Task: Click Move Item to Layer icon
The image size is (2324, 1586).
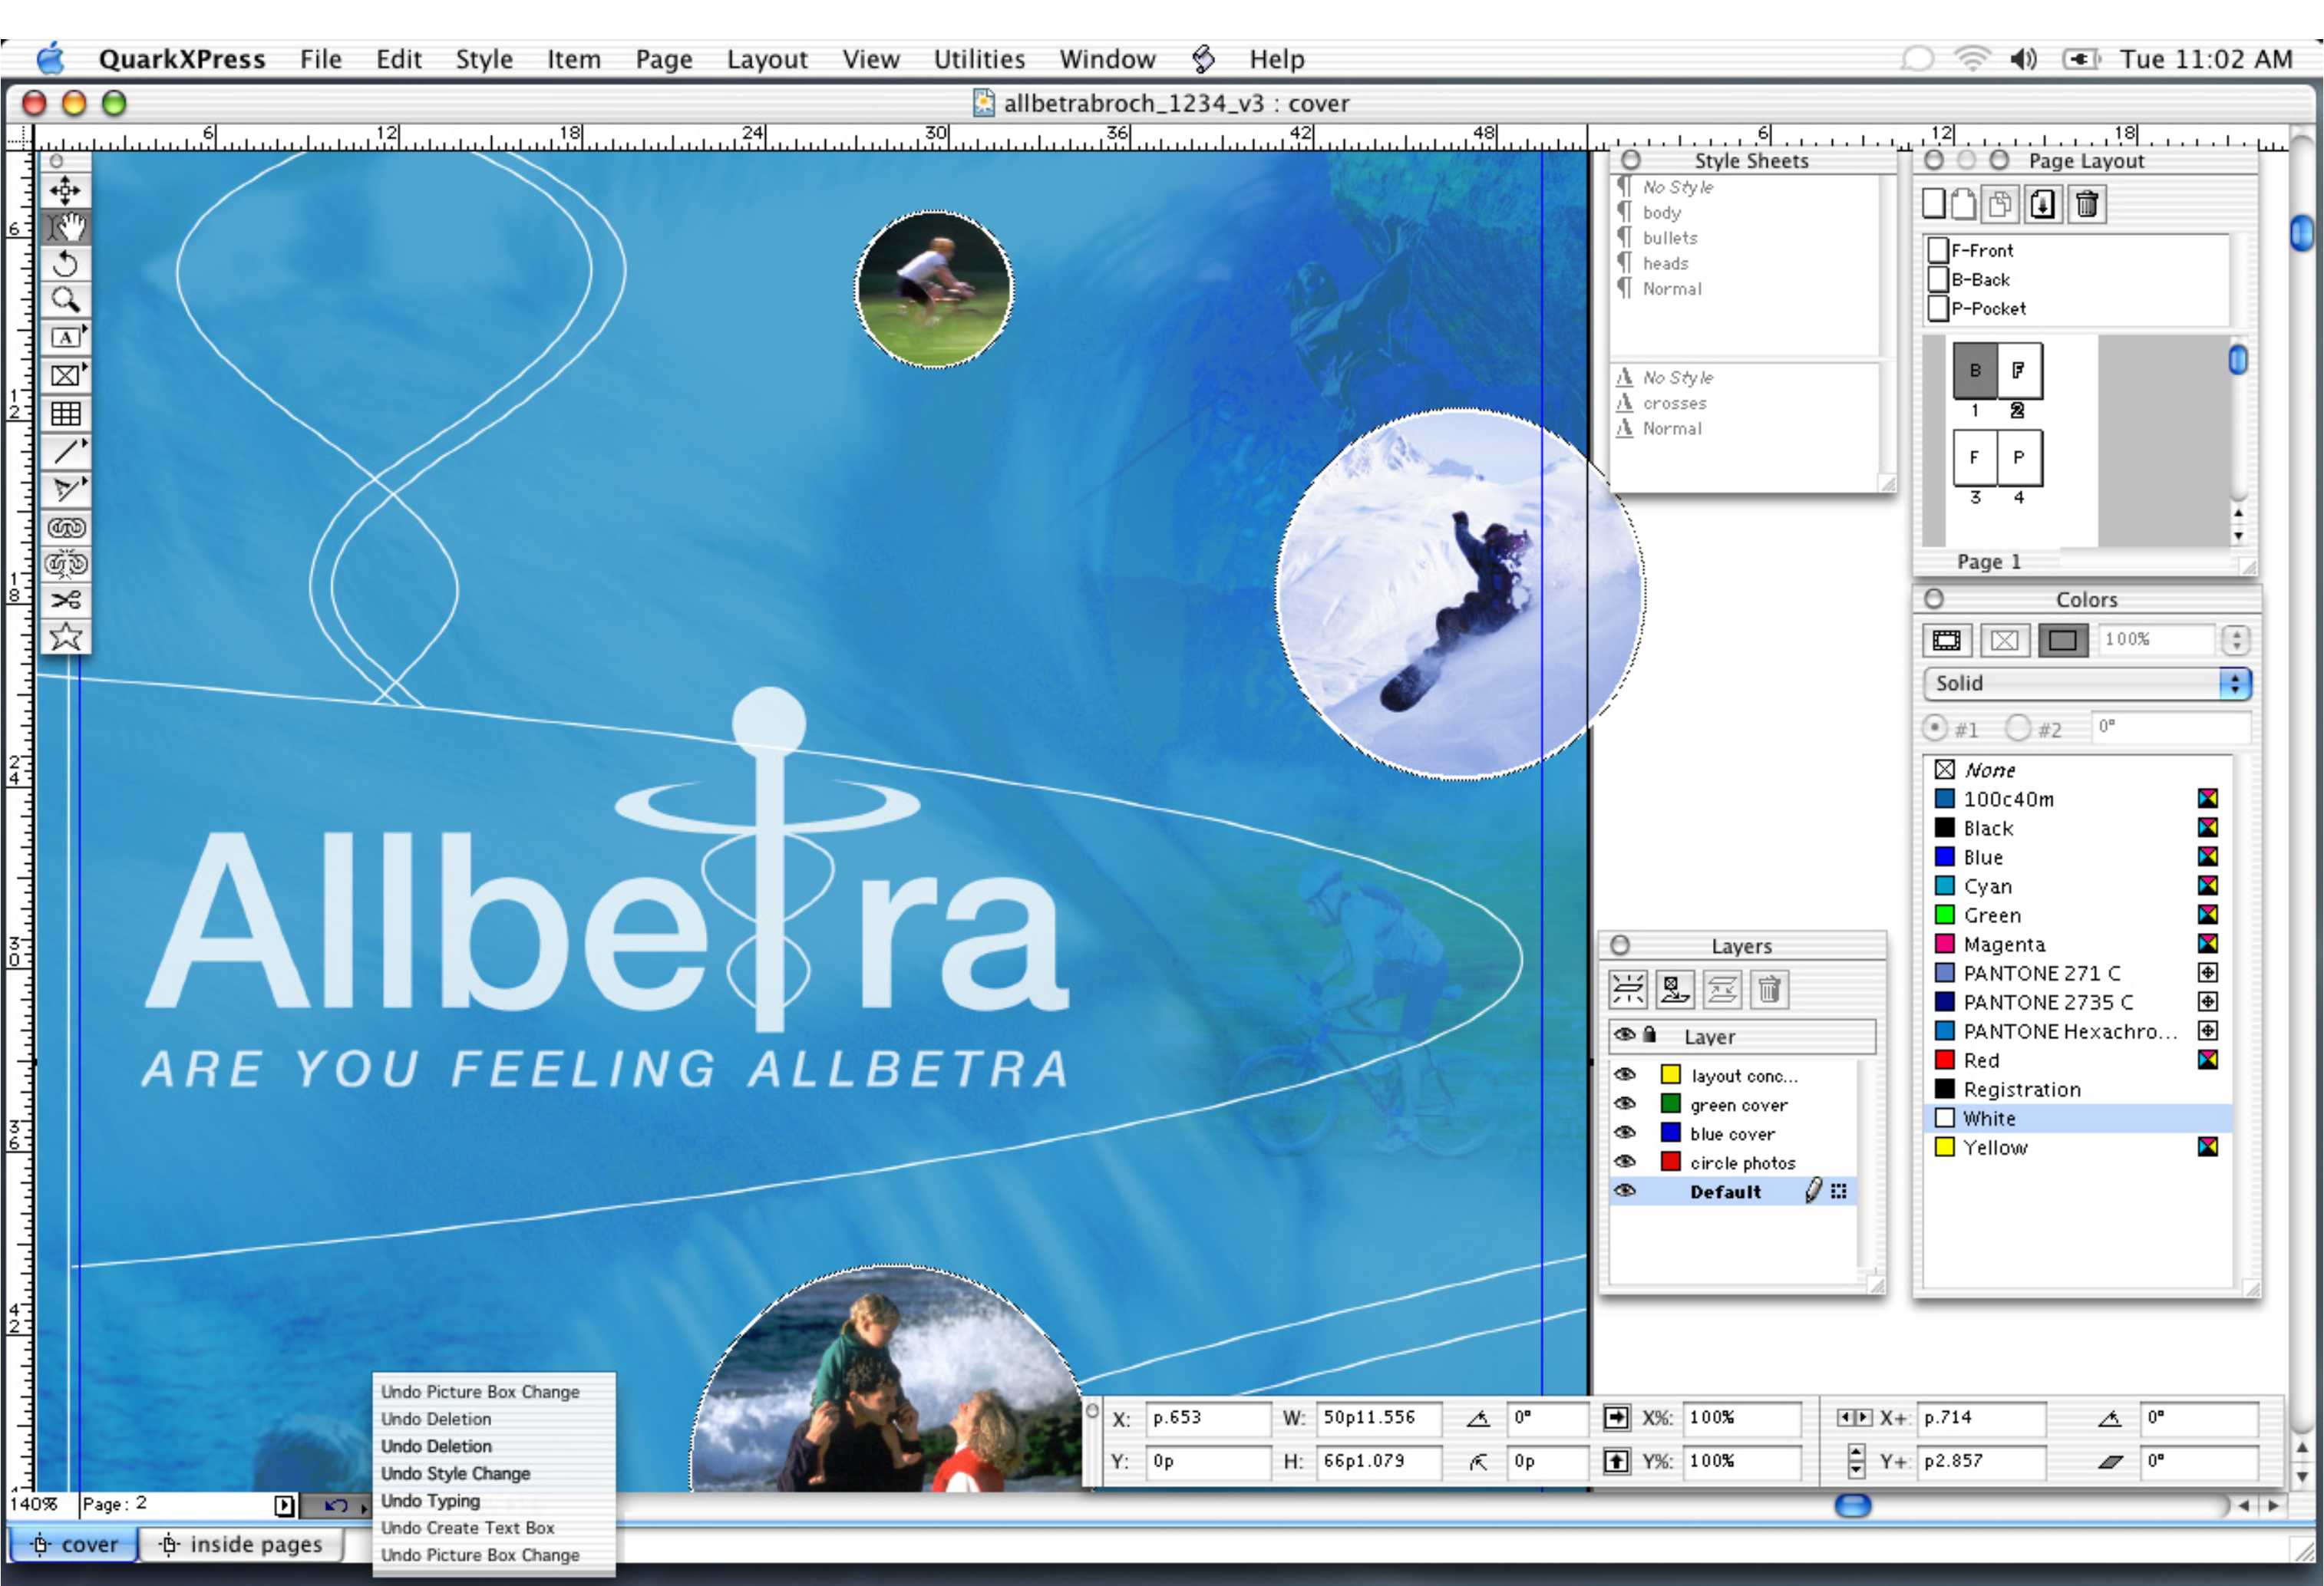Action: point(1674,989)
